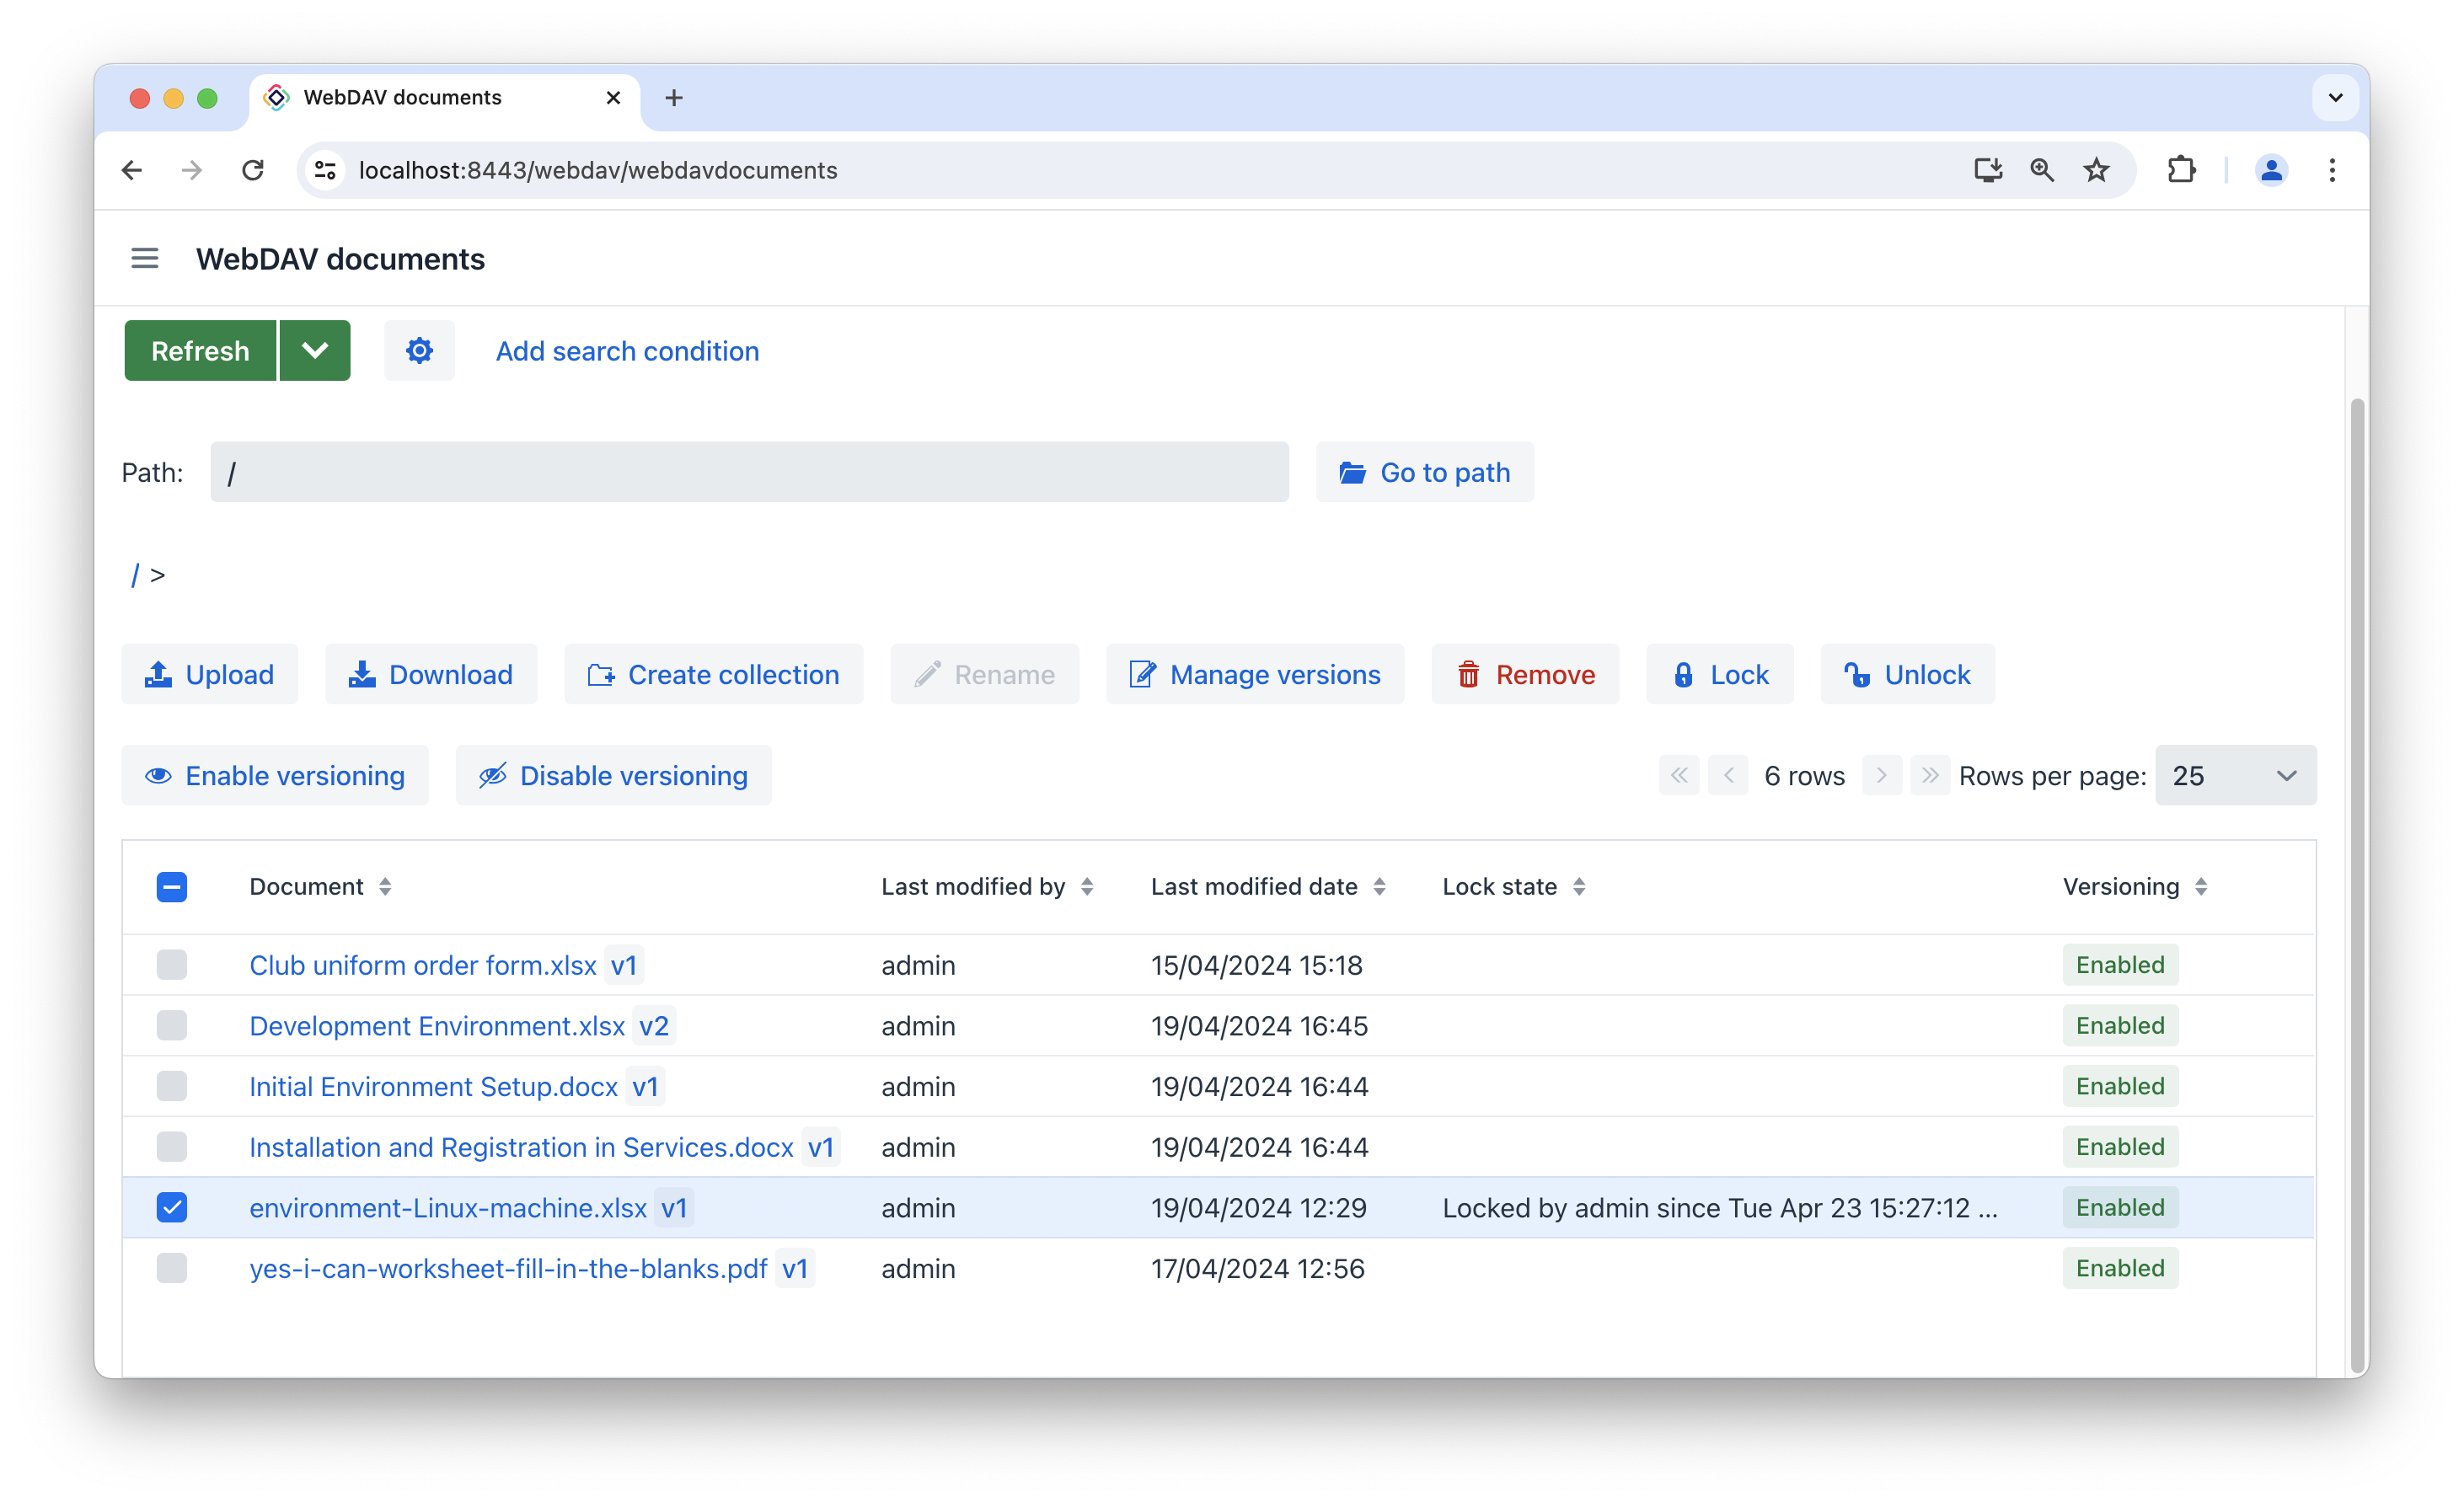
Task: Open Manage versions via its edit icon
Action: coord(1141,674)
